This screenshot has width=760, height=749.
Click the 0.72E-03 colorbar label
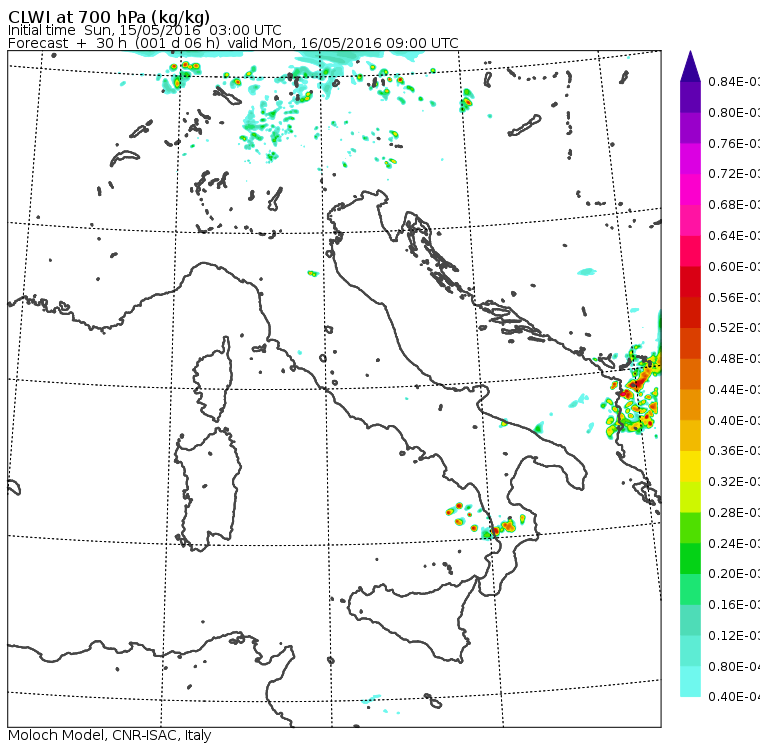[733, 174]
